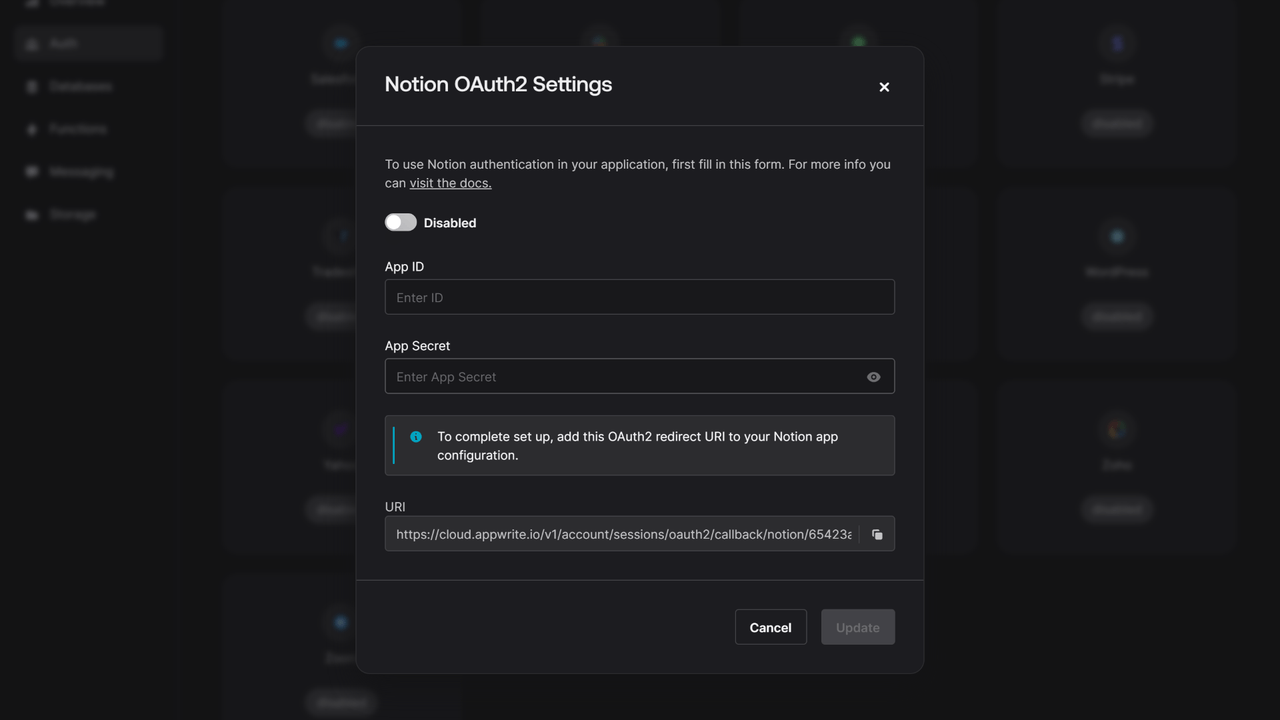Click the 'App ID' label
Image resolution: width=1280 pixels, height=720 pixels.
(x=404, y=267)
